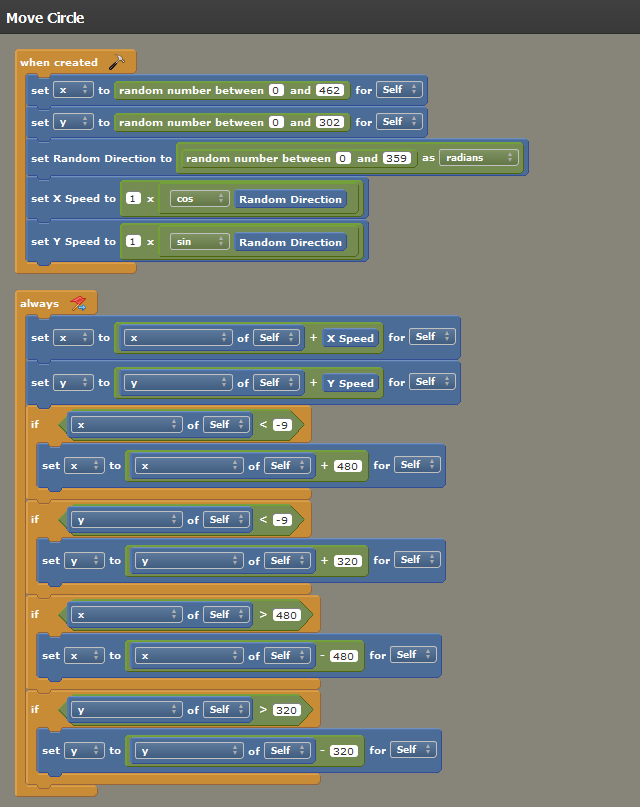Edit the - 320 subtraction value field
Viewport: 640px width, 807px height.
coord(344,751)
